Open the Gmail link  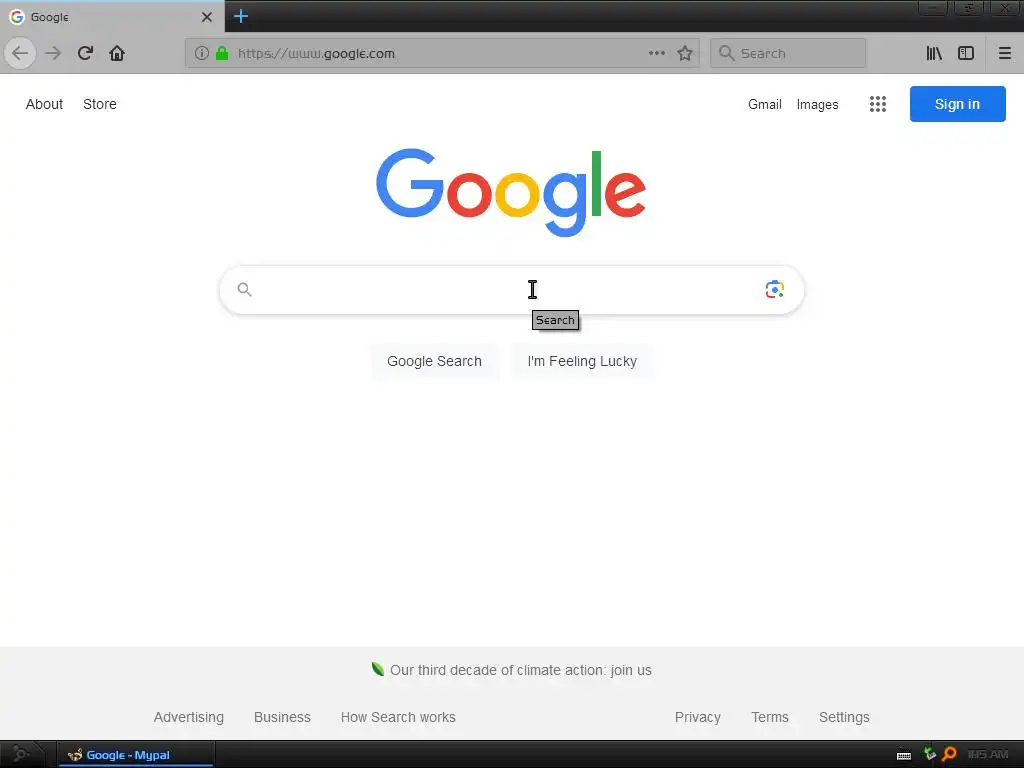765,104
